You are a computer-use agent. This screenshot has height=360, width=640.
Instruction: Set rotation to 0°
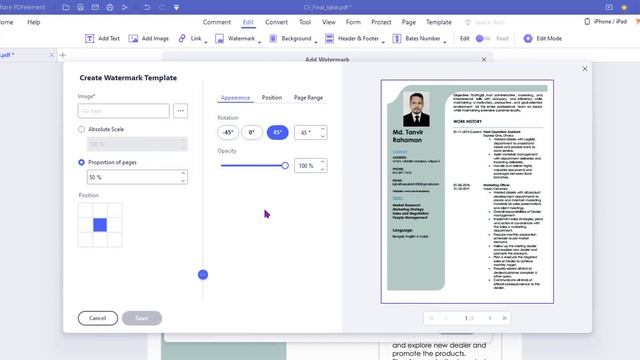(x=252, y=132)
